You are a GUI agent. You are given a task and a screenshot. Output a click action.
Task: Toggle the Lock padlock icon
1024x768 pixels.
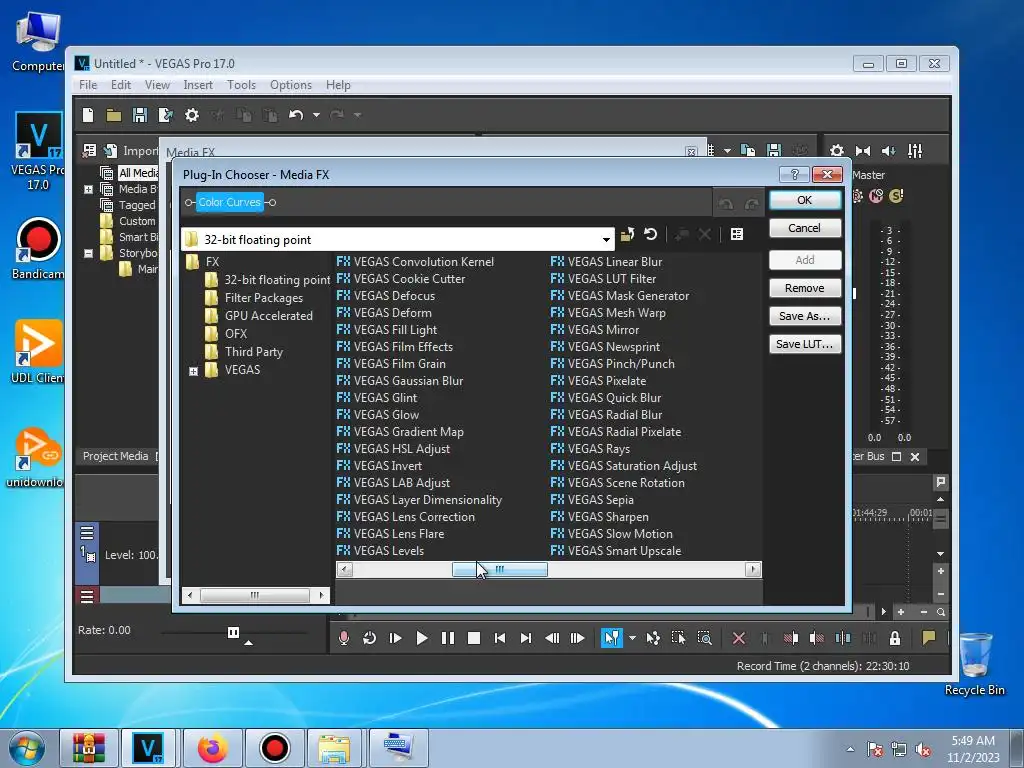[895, 638]
